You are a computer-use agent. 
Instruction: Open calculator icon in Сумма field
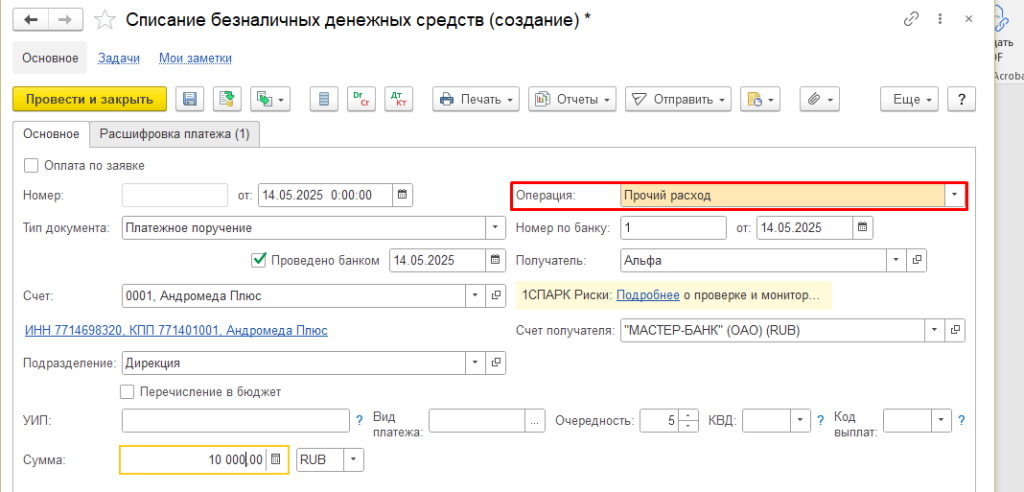pyautogui.click(x=277, y=459)
